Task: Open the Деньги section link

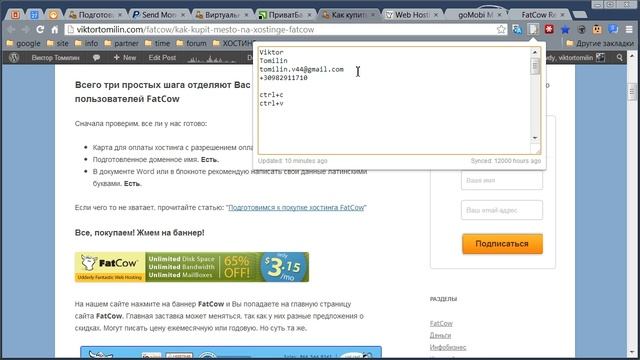Action: (x=440, y=335)
